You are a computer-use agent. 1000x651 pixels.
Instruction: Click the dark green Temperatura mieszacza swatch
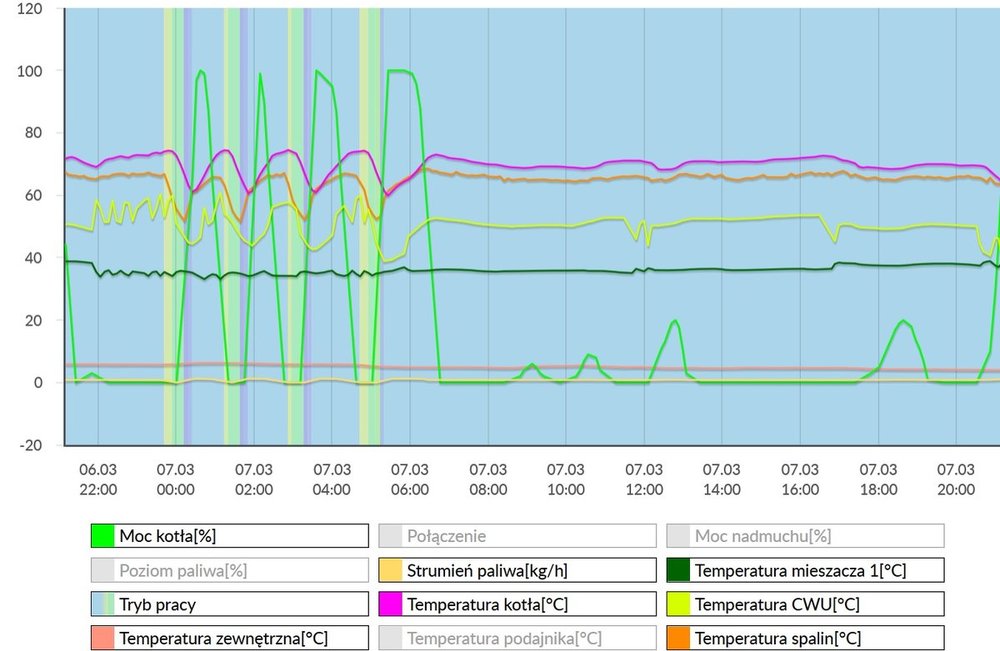click(679, 571)
